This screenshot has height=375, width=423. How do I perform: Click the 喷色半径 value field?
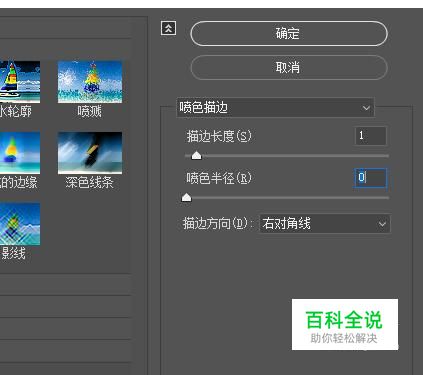(370, 178)
